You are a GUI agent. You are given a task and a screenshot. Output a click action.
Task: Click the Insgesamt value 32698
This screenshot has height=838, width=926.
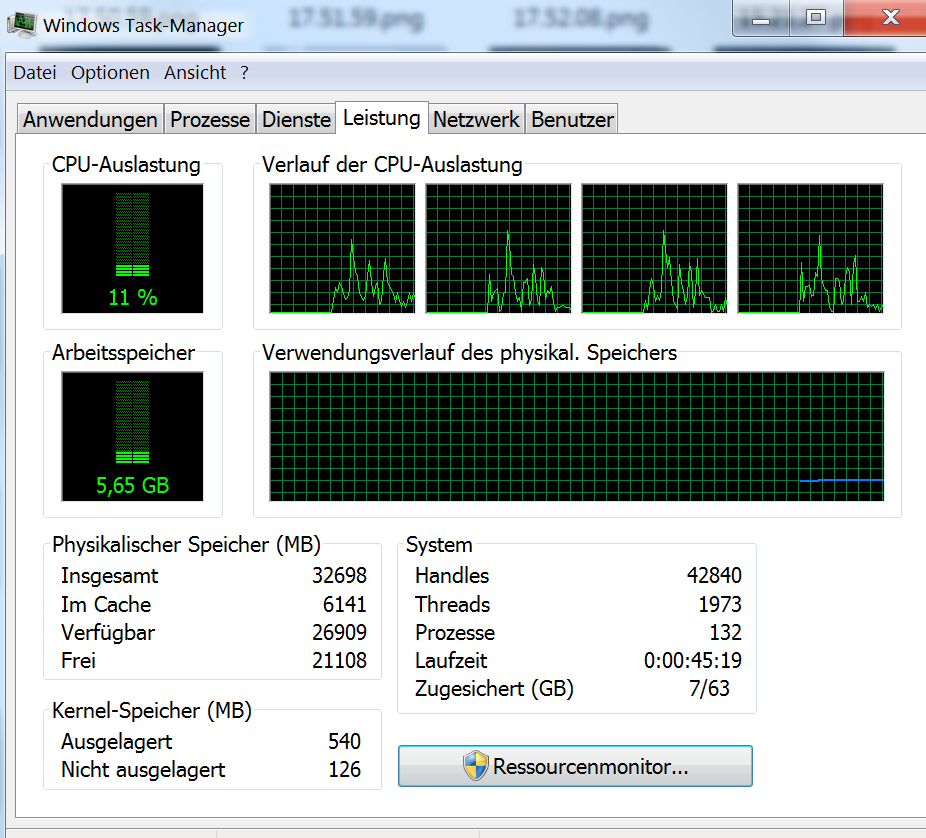click(x=340, y=575)
